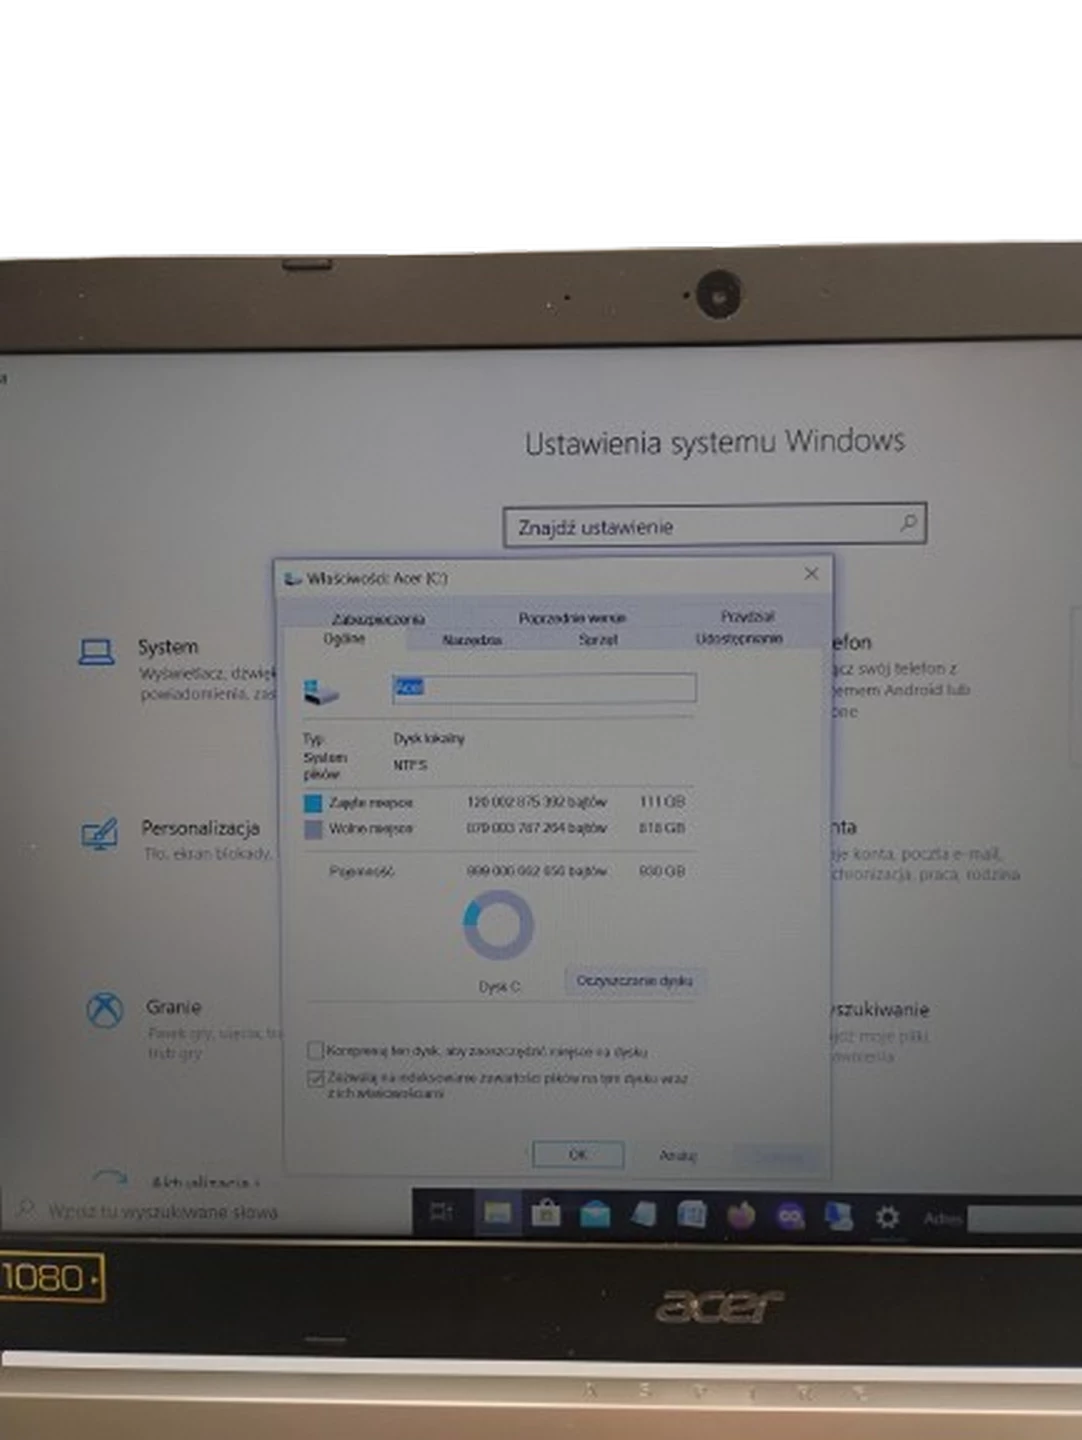
Task: Click the disk name field containing Acer
Action: [544, 687]
